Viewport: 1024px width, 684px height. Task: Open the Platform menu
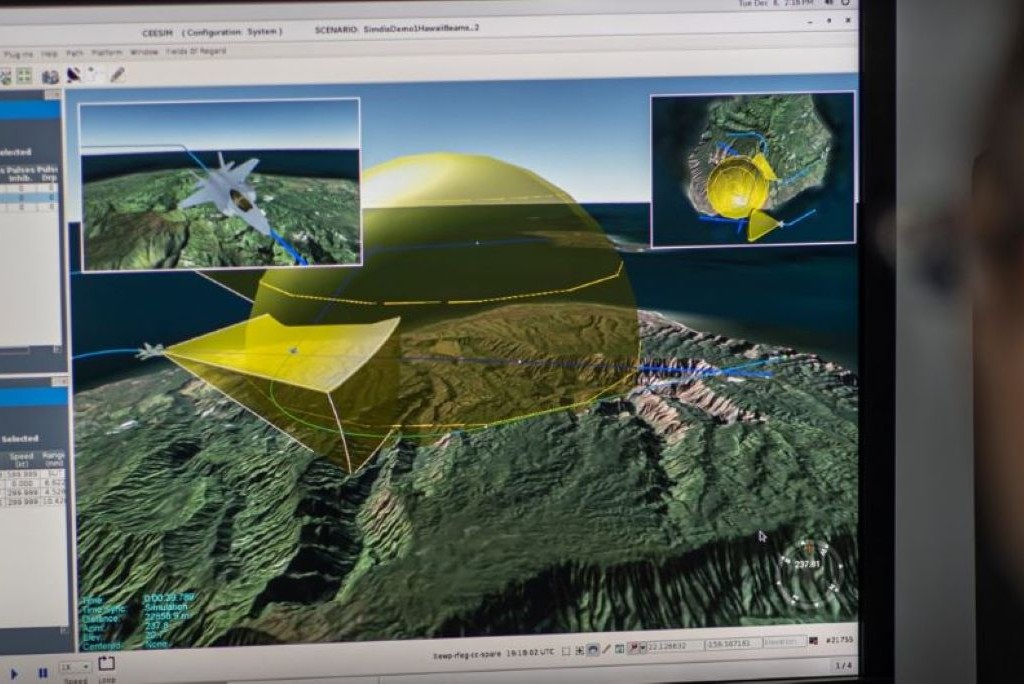coord(107,52)
